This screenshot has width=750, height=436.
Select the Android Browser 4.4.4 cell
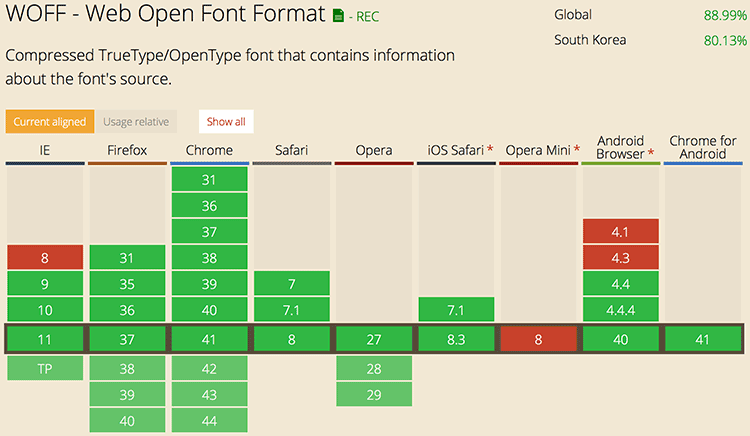pyautogui.click(x=621, y=310)
